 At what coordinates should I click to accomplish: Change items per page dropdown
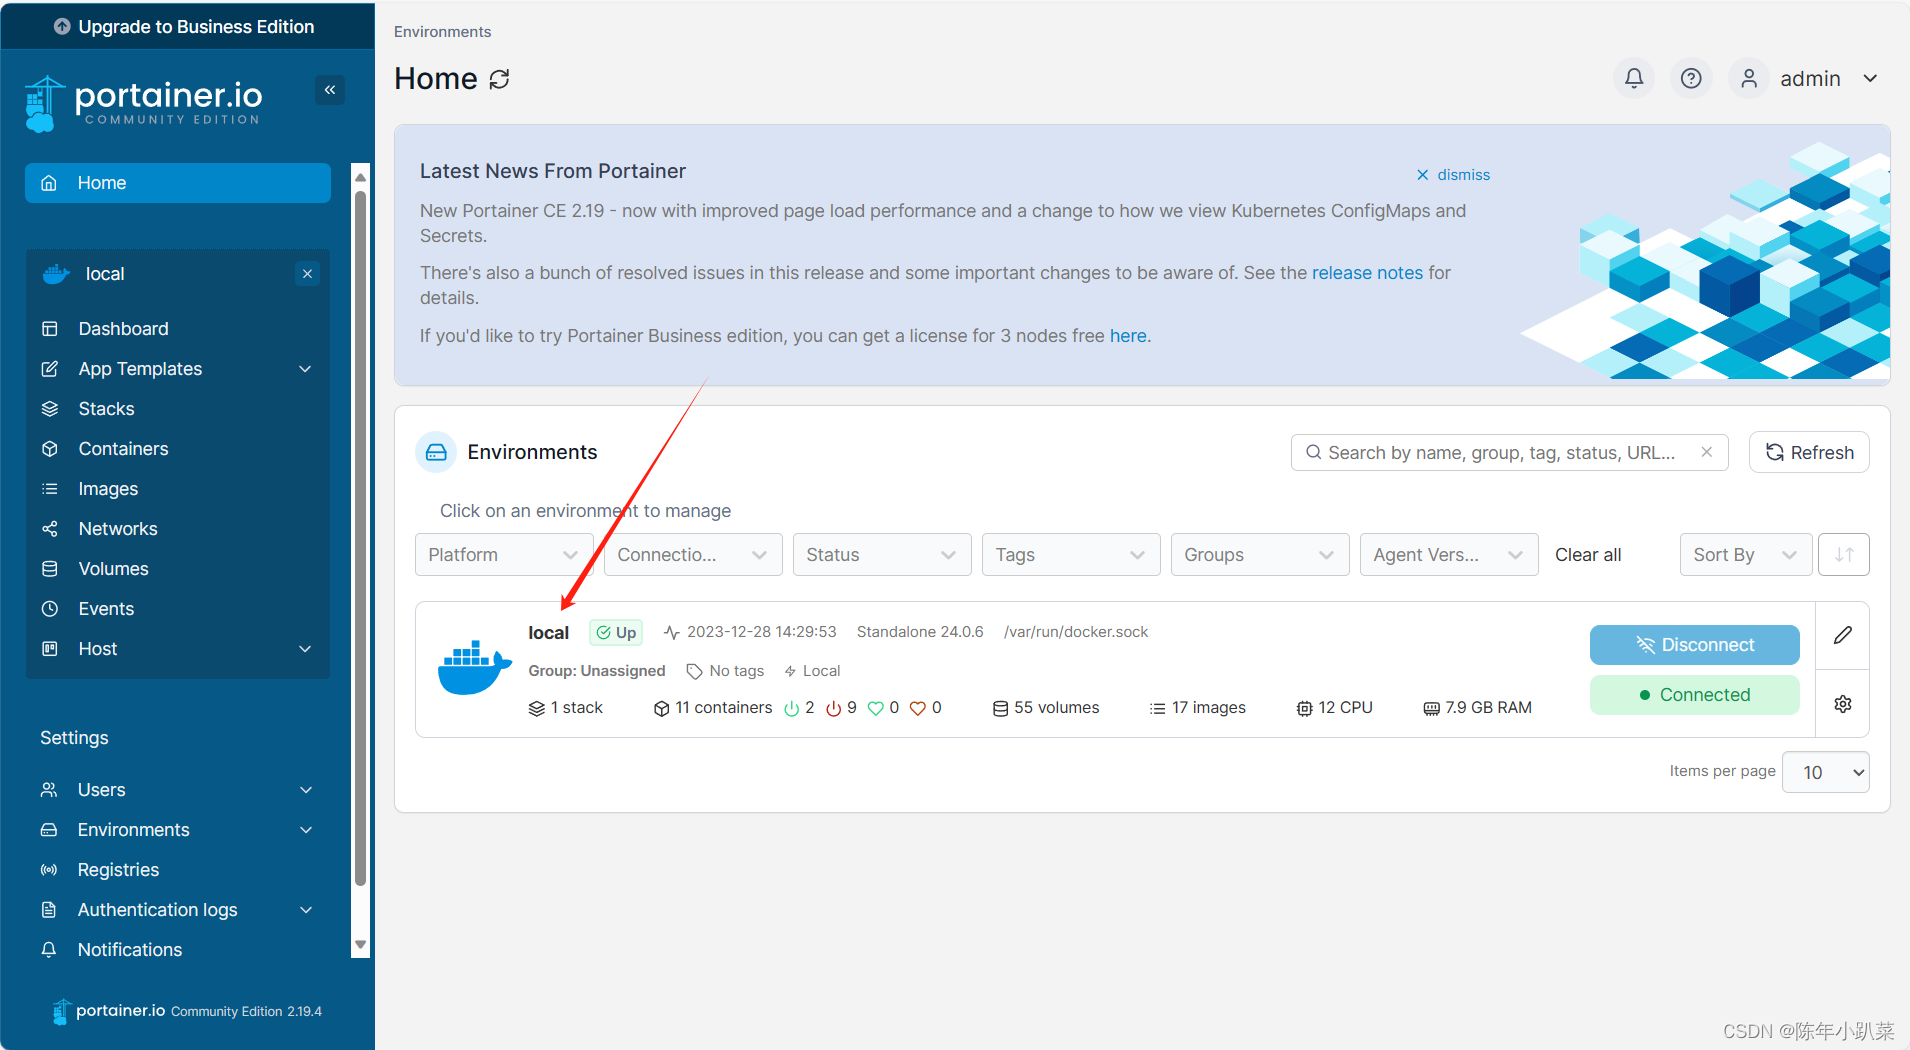[x=1826, y=772]
